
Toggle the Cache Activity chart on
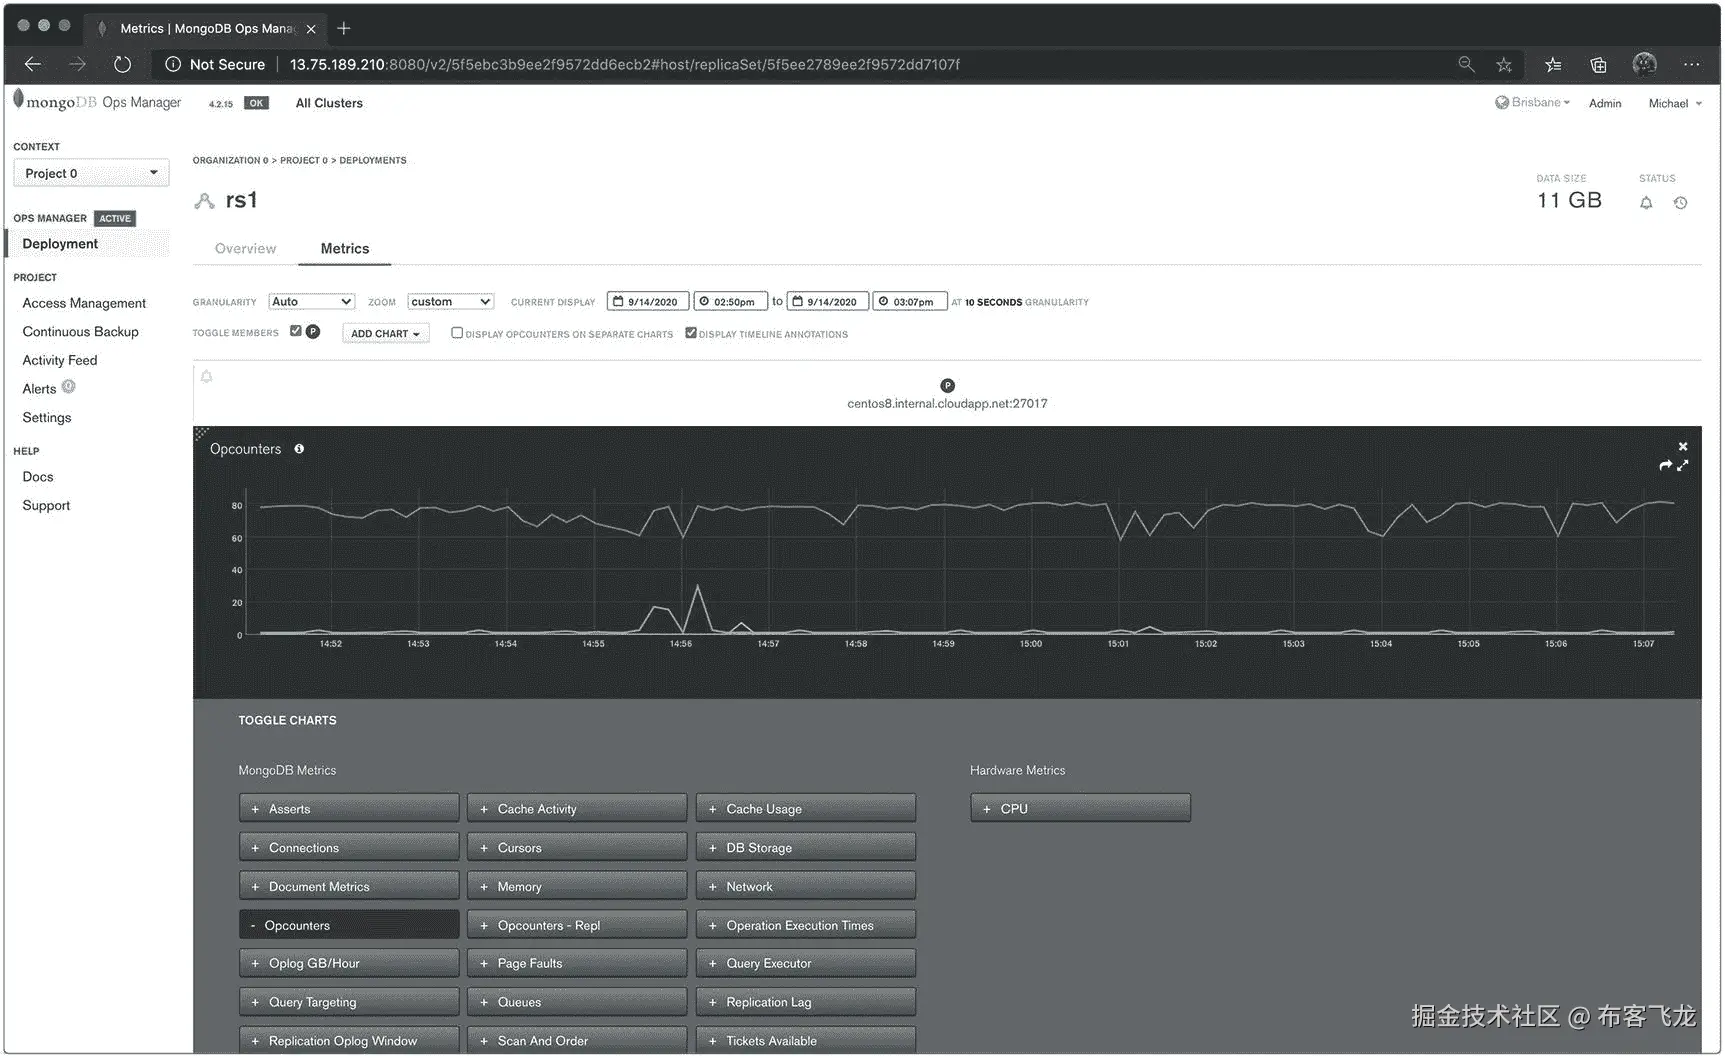(577, 809)
